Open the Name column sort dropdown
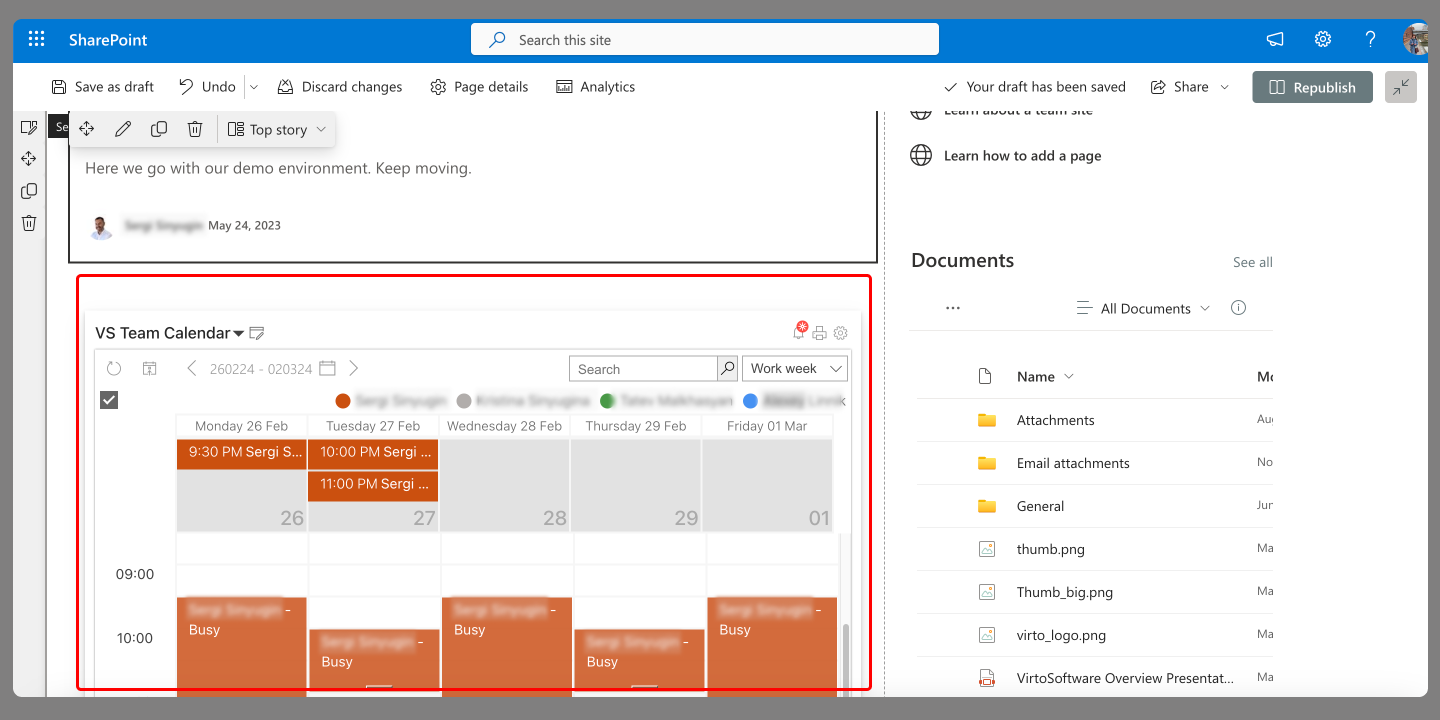The image size is (1440, 720). pos(1069,377)
